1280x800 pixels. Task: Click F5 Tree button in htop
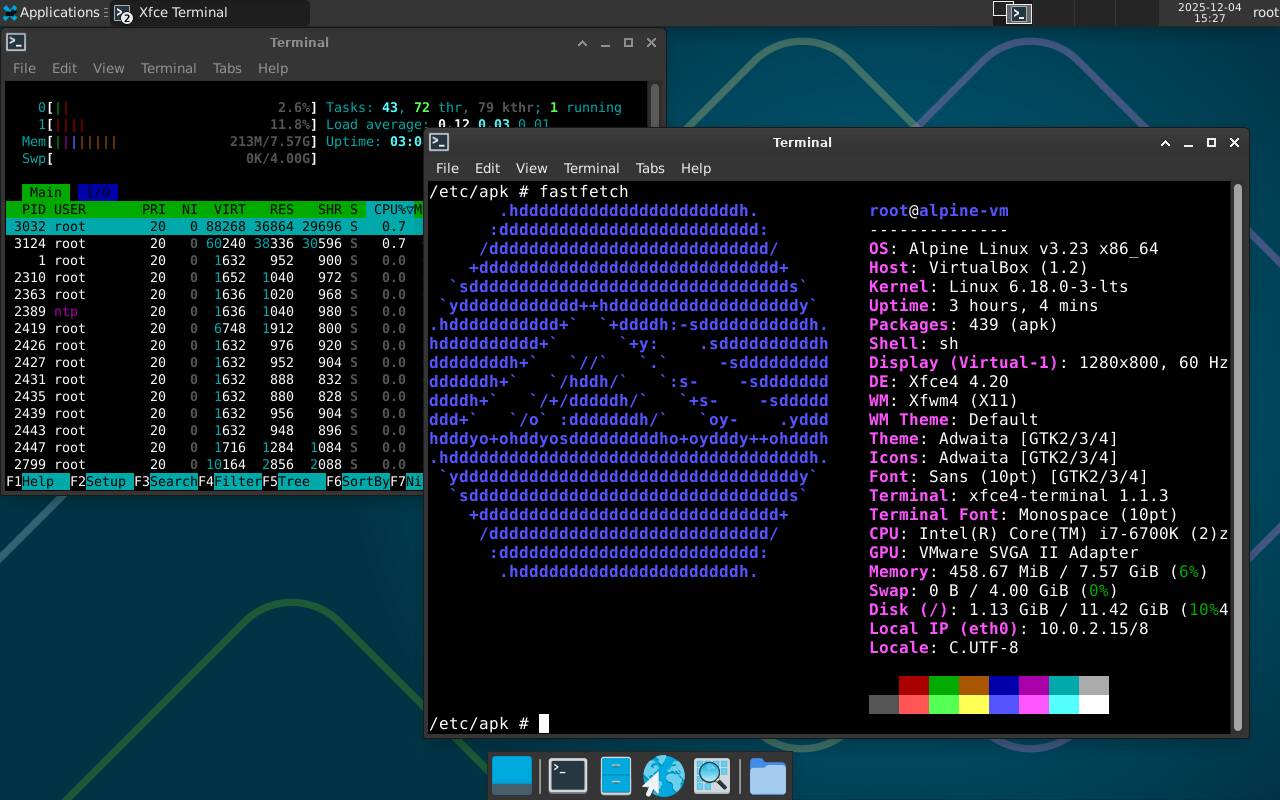293,481
